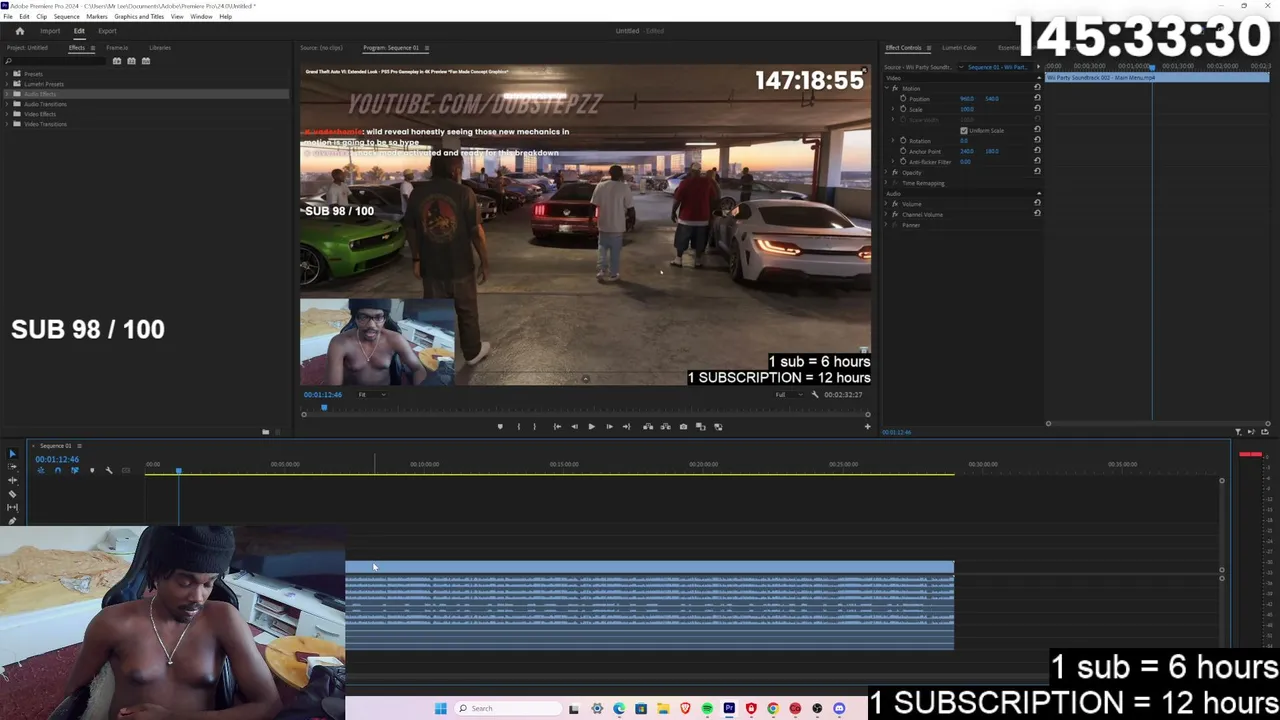Open the Fit zoom level dropdown

coord(372,395)
